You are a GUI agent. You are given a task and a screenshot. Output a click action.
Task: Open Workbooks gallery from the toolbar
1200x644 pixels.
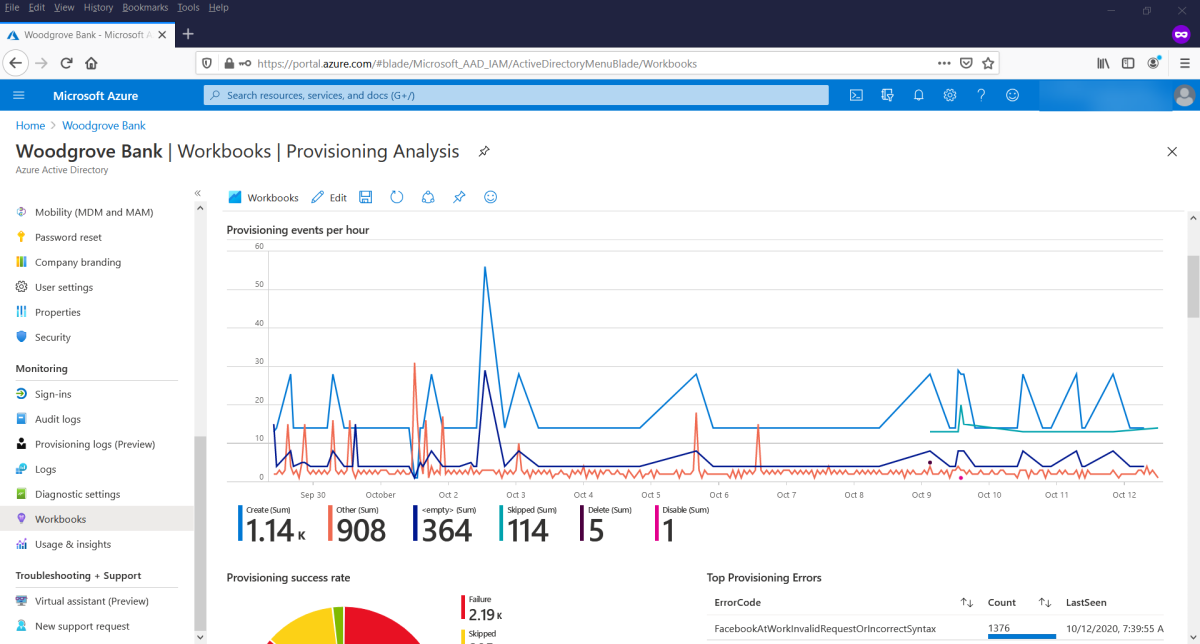tap(264, 198)
